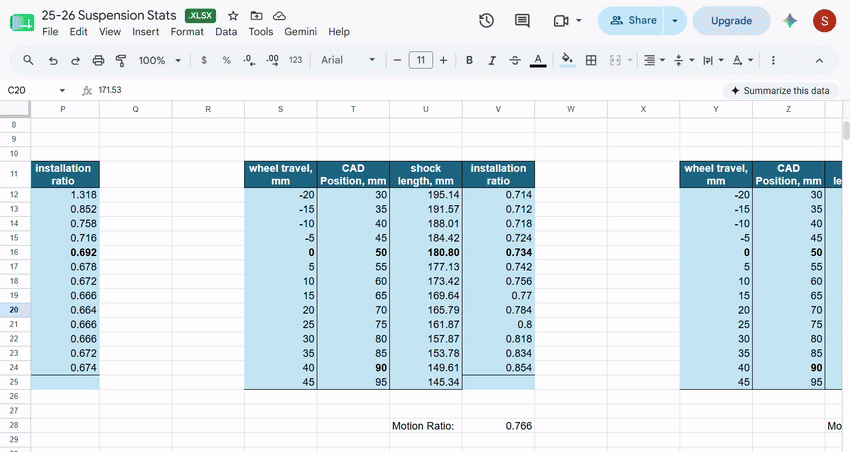This screenshot has width=850, height=452.
Task: Click the font size field showing 11
Action: [x=421, y=60]
